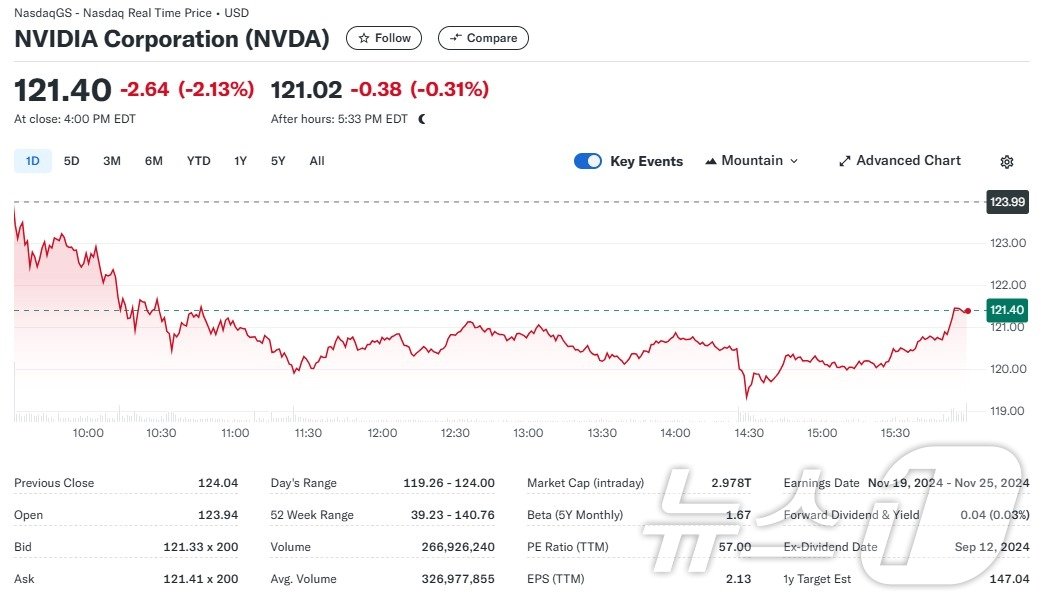Click the red endpoint dot on chart

pyautogui.click(x=968, y=311)
